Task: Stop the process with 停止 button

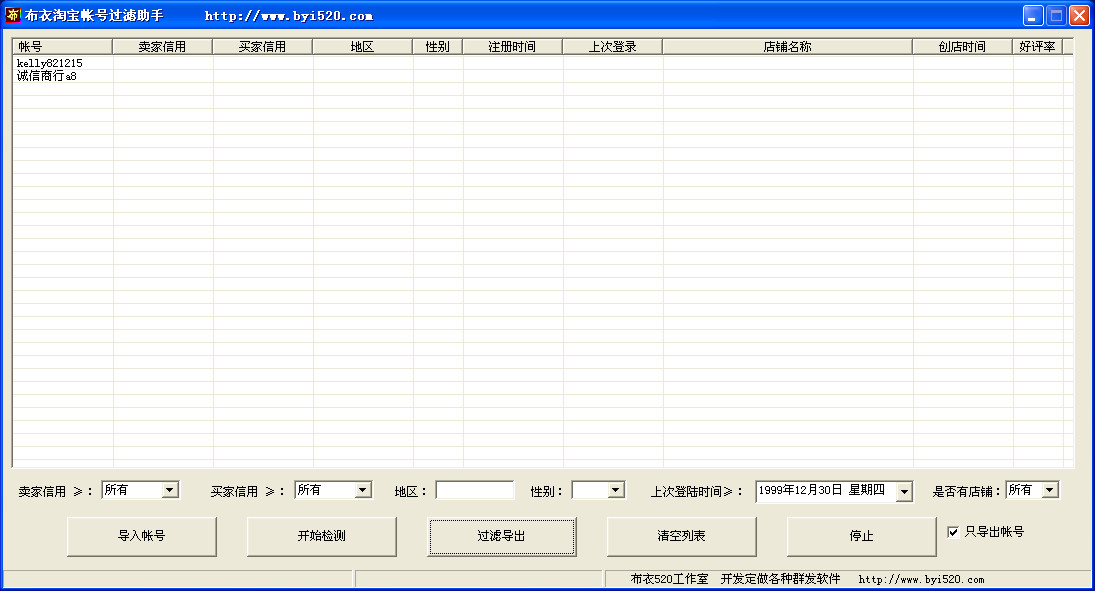Action: click(x=862, y=537)
